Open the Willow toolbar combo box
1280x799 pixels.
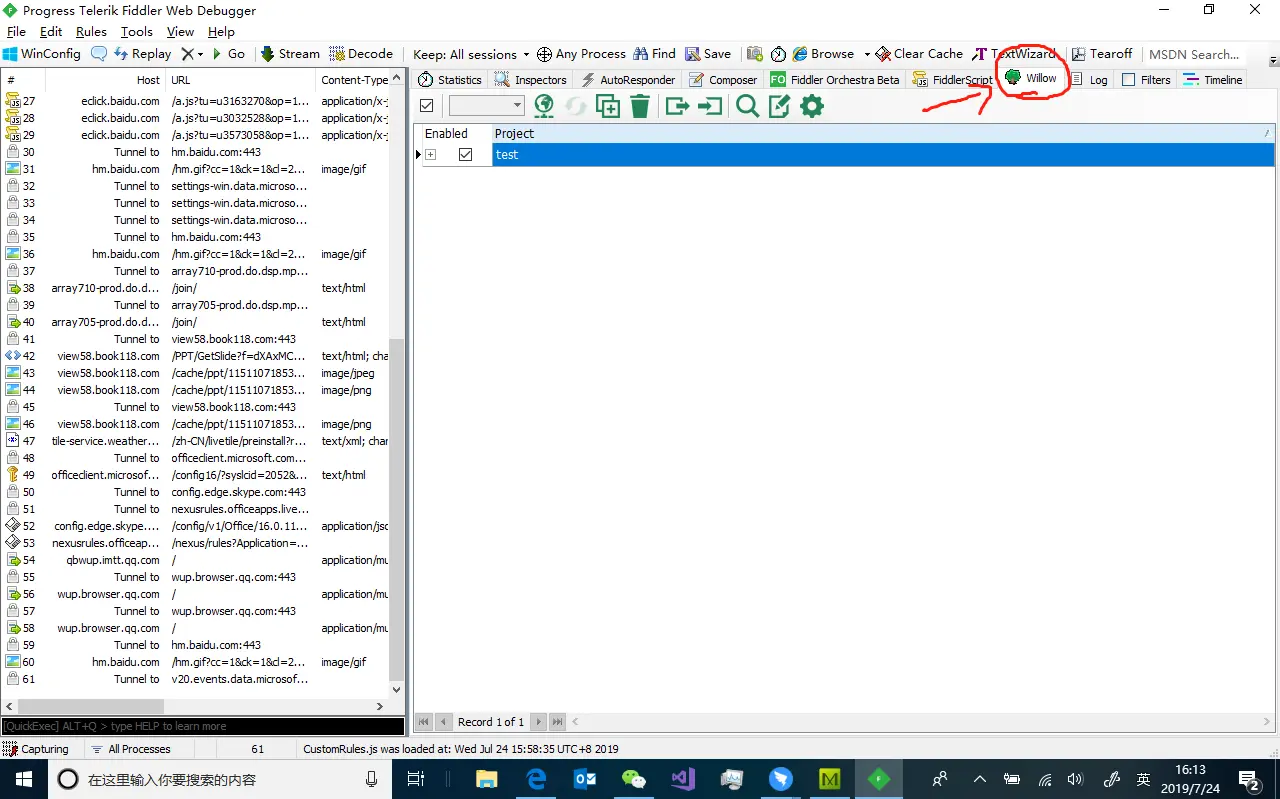point(487,106)
